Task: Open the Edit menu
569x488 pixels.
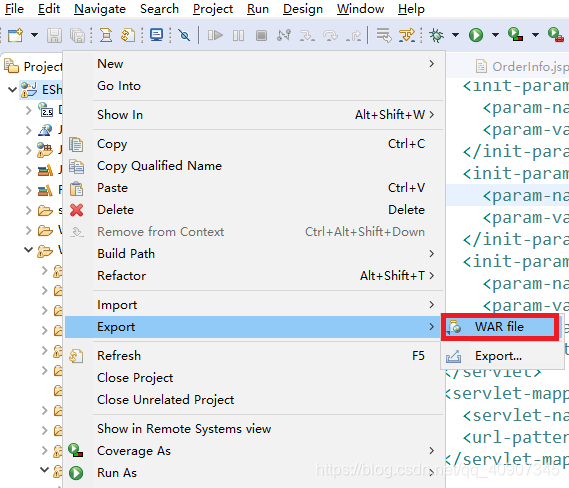Action: pos(49,9)
